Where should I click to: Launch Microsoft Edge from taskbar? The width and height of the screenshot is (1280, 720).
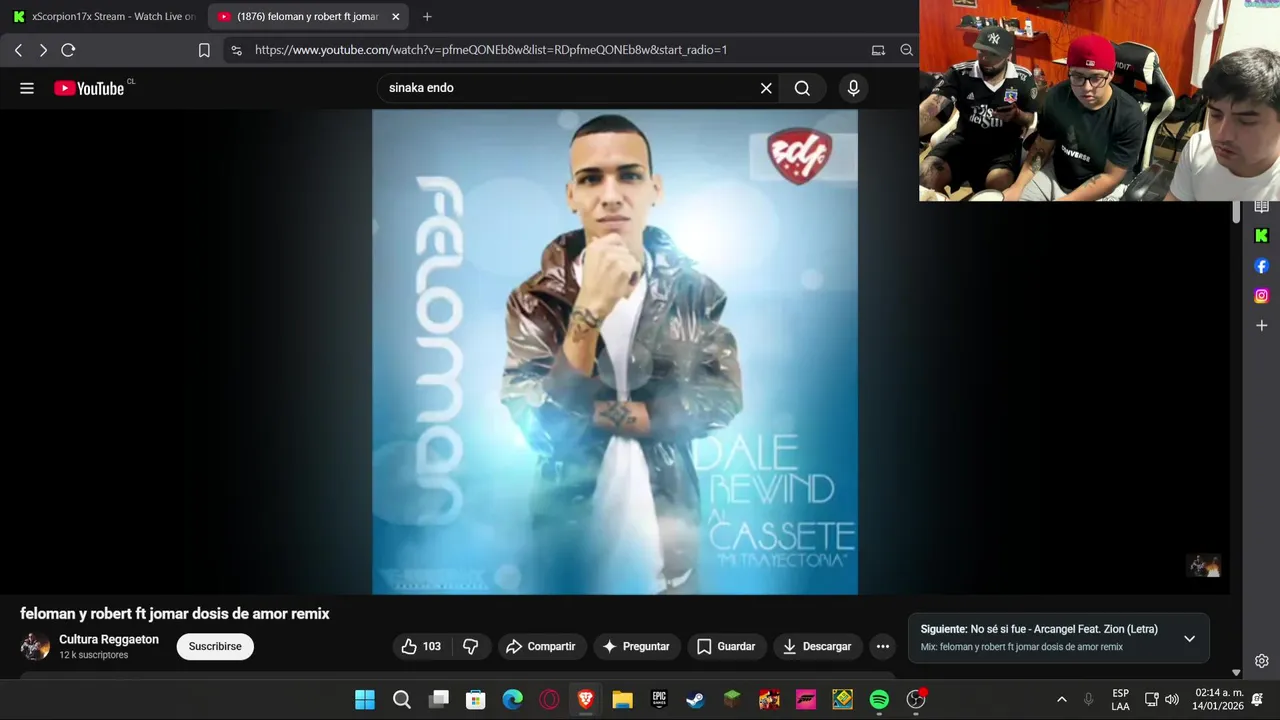pos(512,700)
